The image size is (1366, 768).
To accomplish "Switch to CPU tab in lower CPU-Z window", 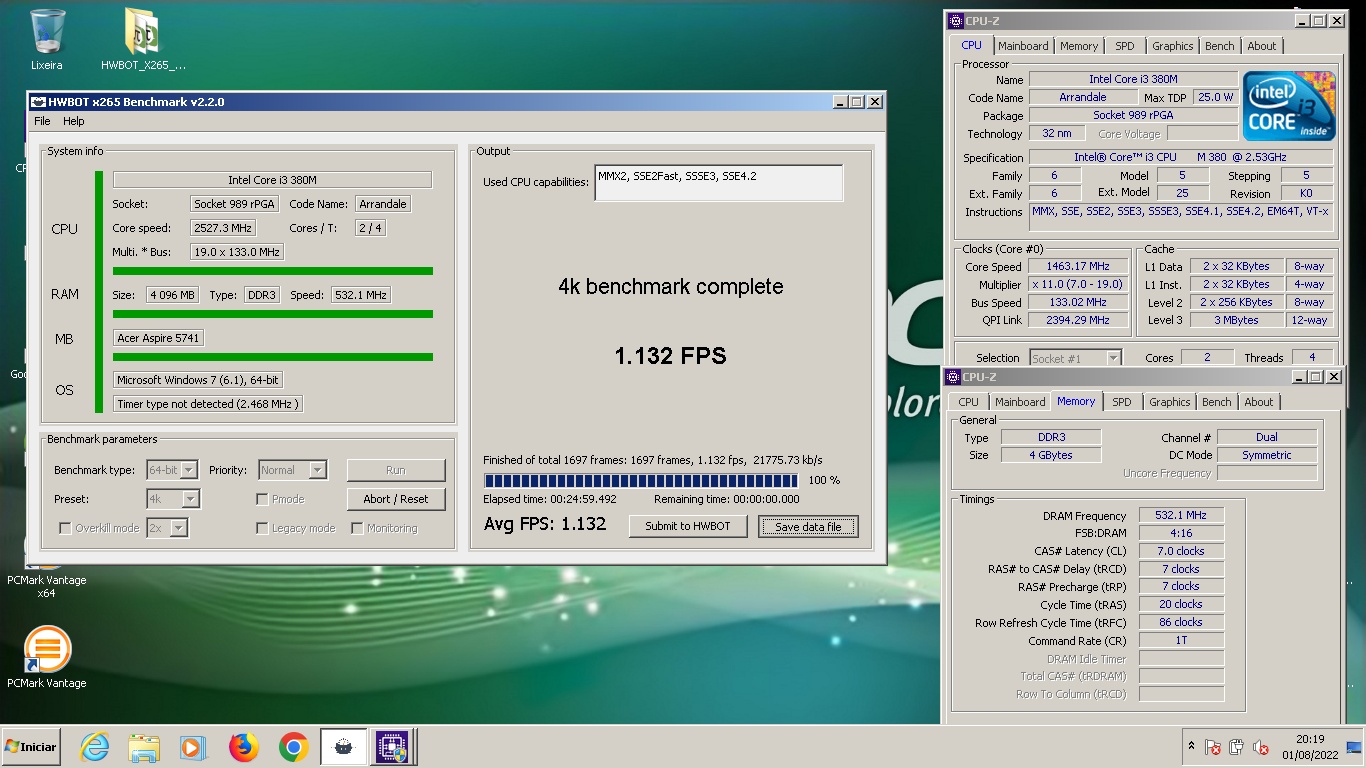I will pyautogui.click(x=968, y=402).
